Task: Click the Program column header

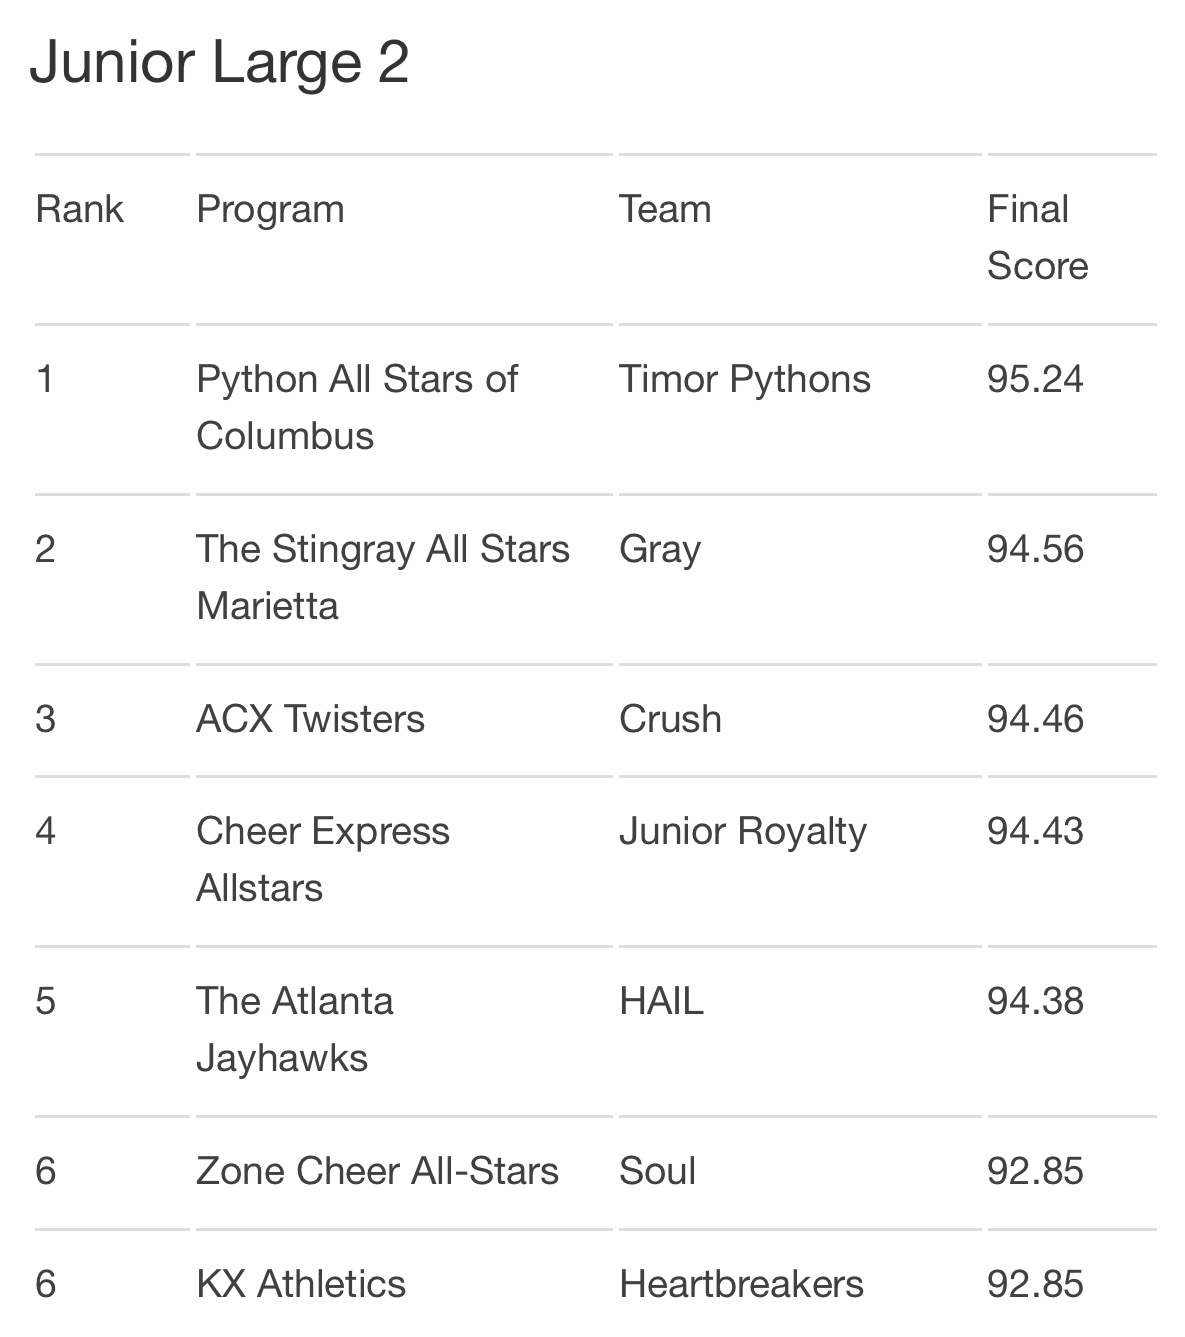Action: point(270,210)
